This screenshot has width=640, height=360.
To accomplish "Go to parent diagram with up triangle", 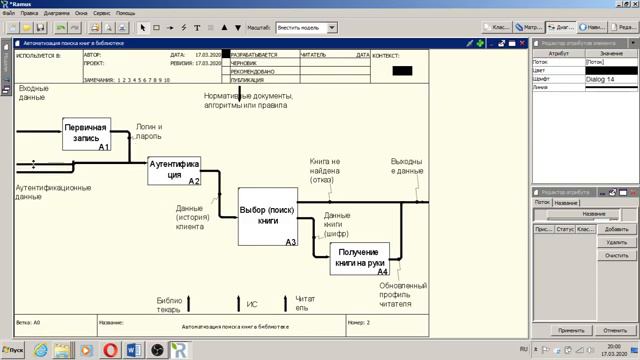I will (224, 28).
